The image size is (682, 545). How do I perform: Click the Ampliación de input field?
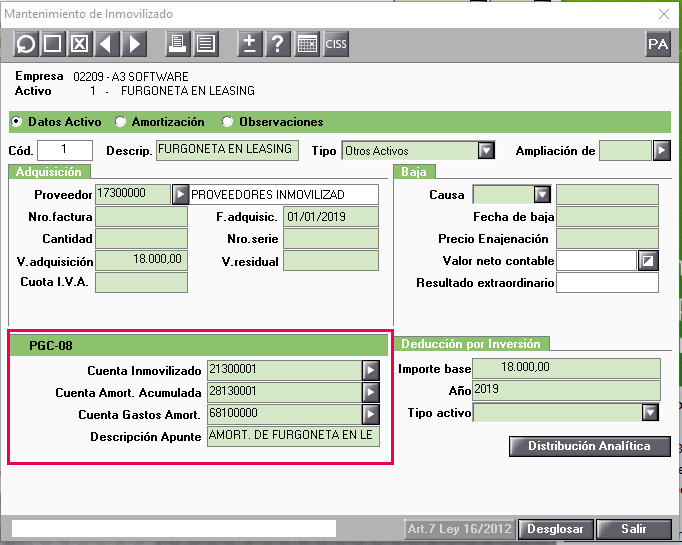coord(625,151)
